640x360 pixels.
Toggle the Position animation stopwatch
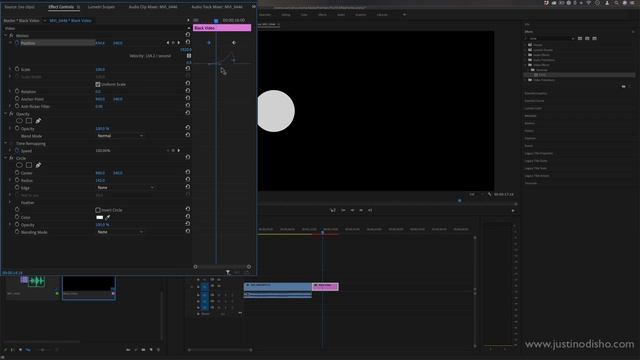coord(17,43)
